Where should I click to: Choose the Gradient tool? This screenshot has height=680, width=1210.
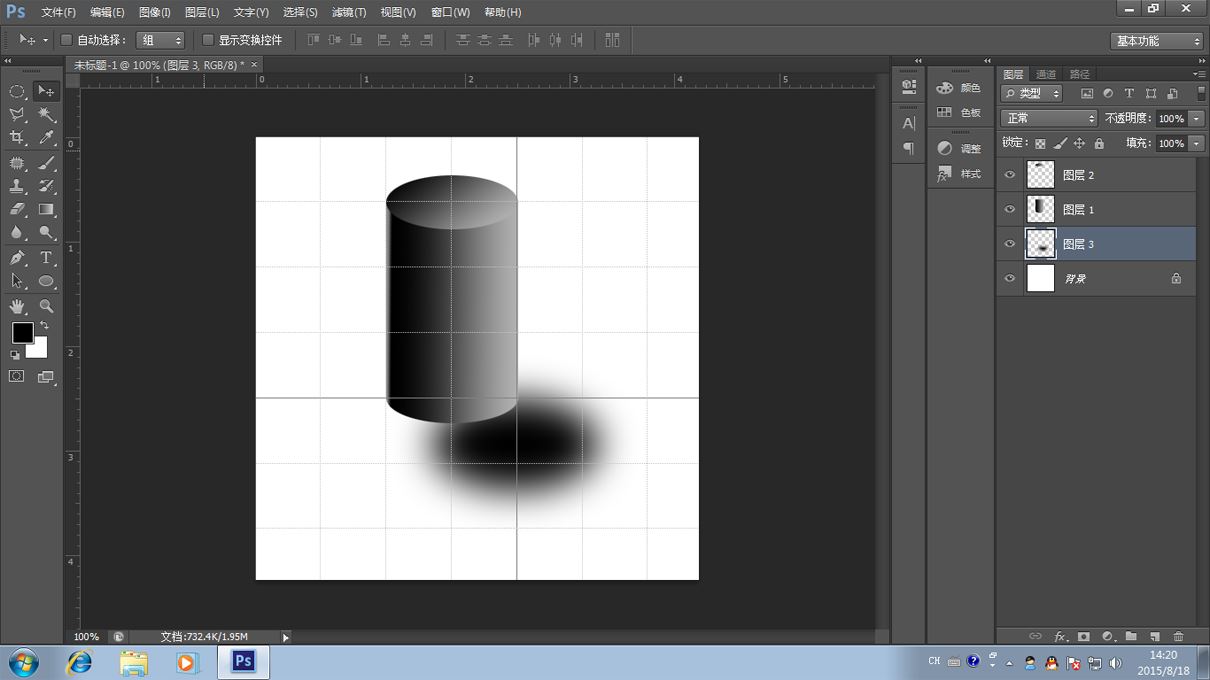(46, 210)
